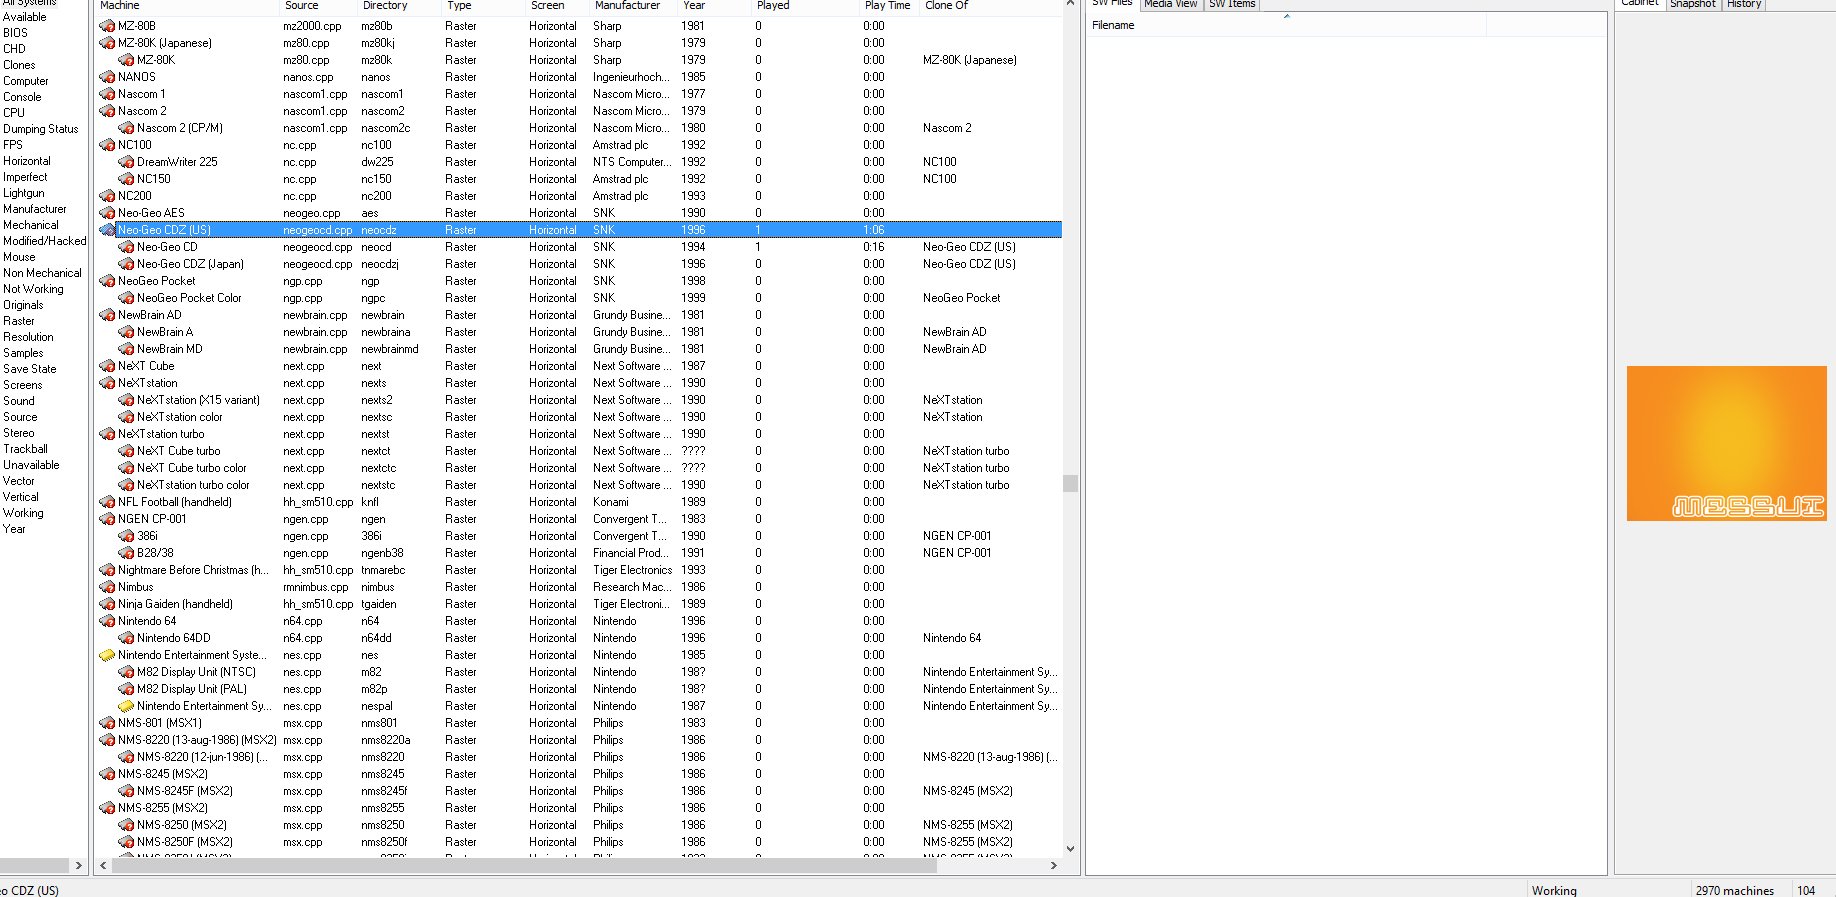Sort by the Played column header

tap(805, 6)
